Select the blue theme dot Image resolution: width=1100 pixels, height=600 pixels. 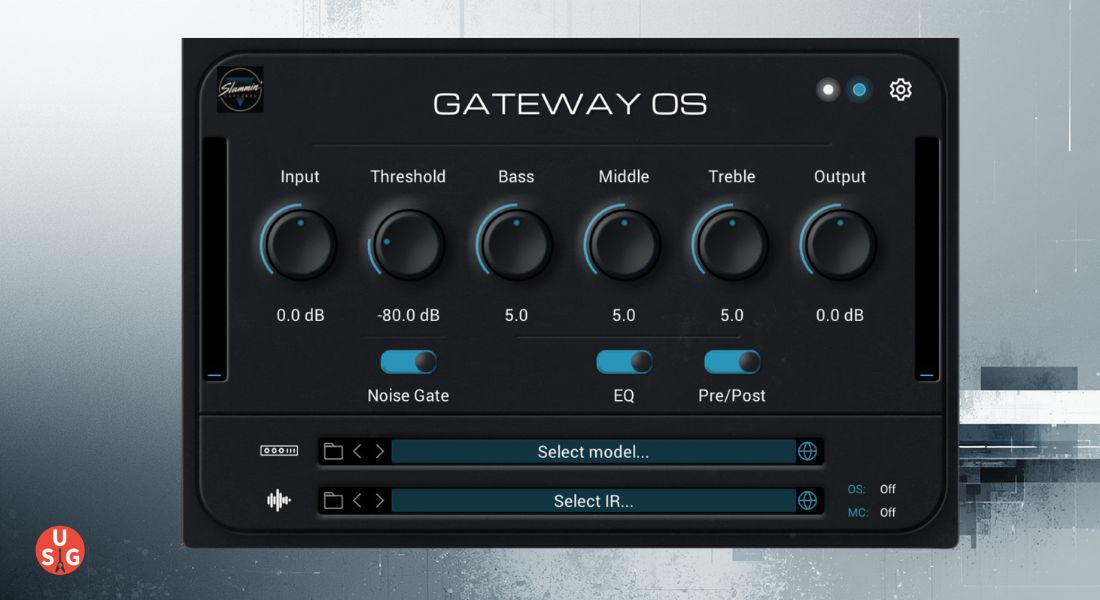click(x=859, y=90)
